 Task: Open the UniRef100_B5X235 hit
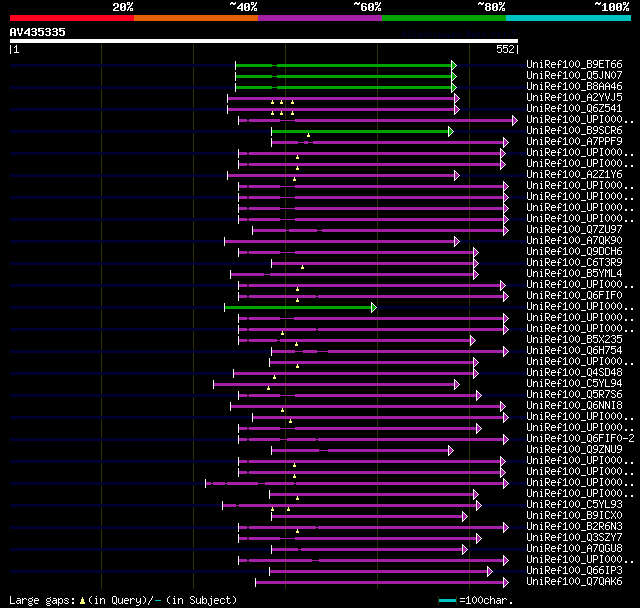click(x=574, y=340)
